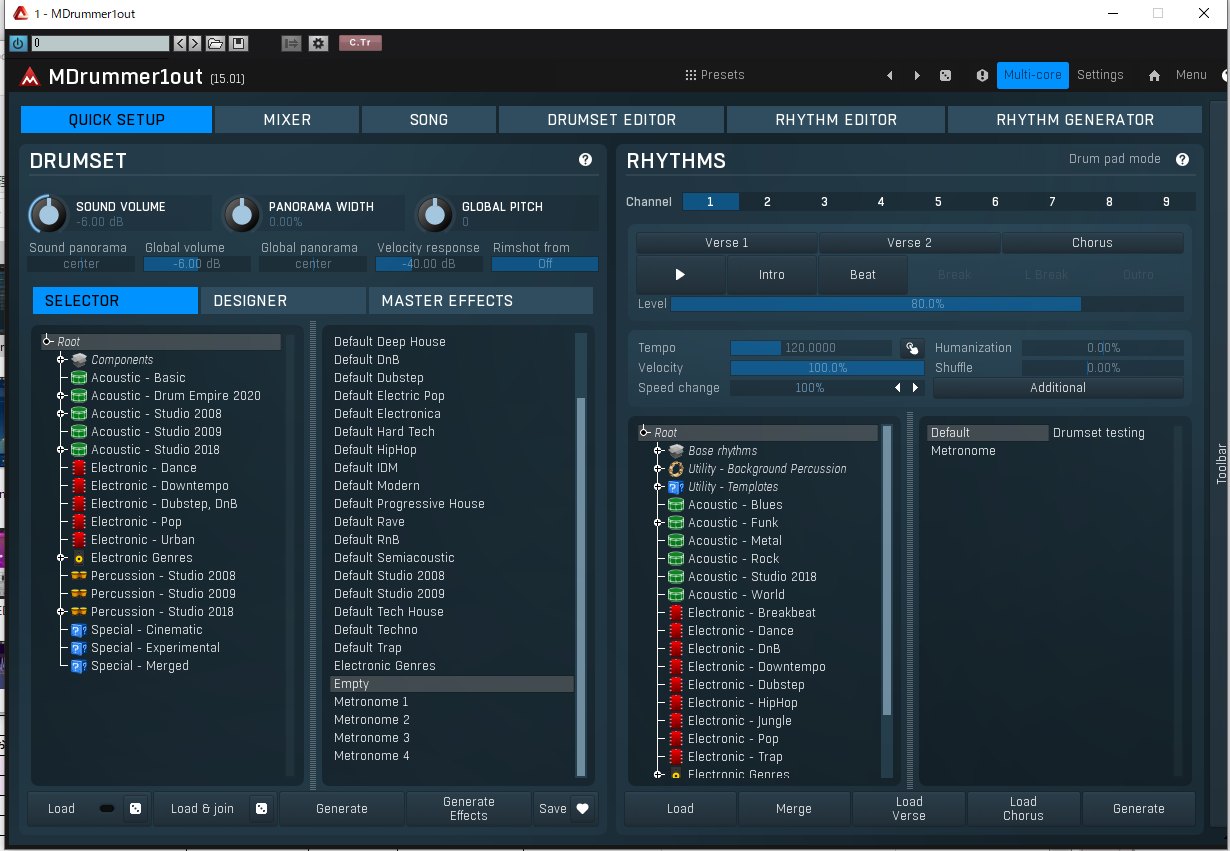Click the Load Verse button
This screenshot has height=851, width=1230.
click(909, 809)
